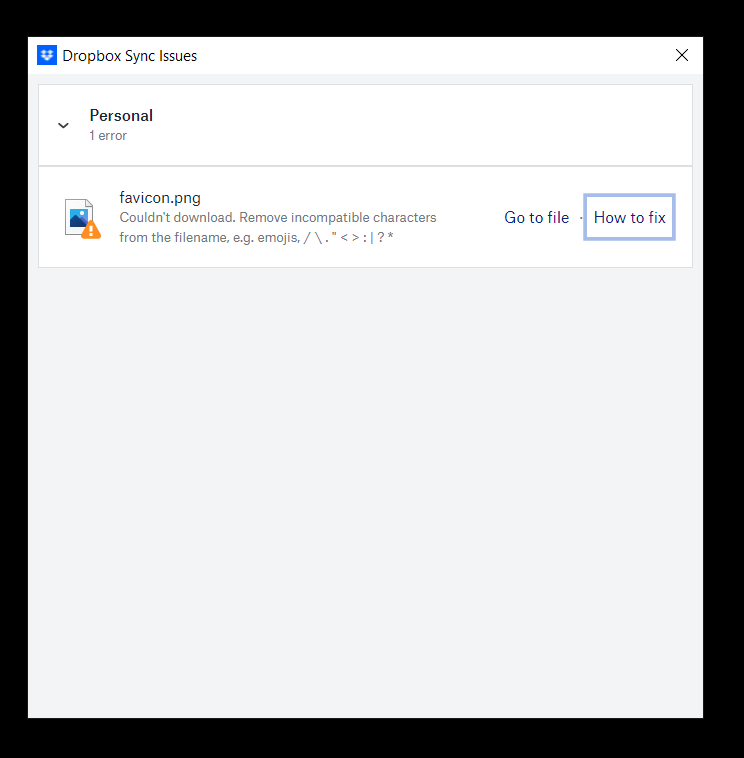Click the incompatible characters example list line
The width and height of the screenshot is (744, 758).
256,237
